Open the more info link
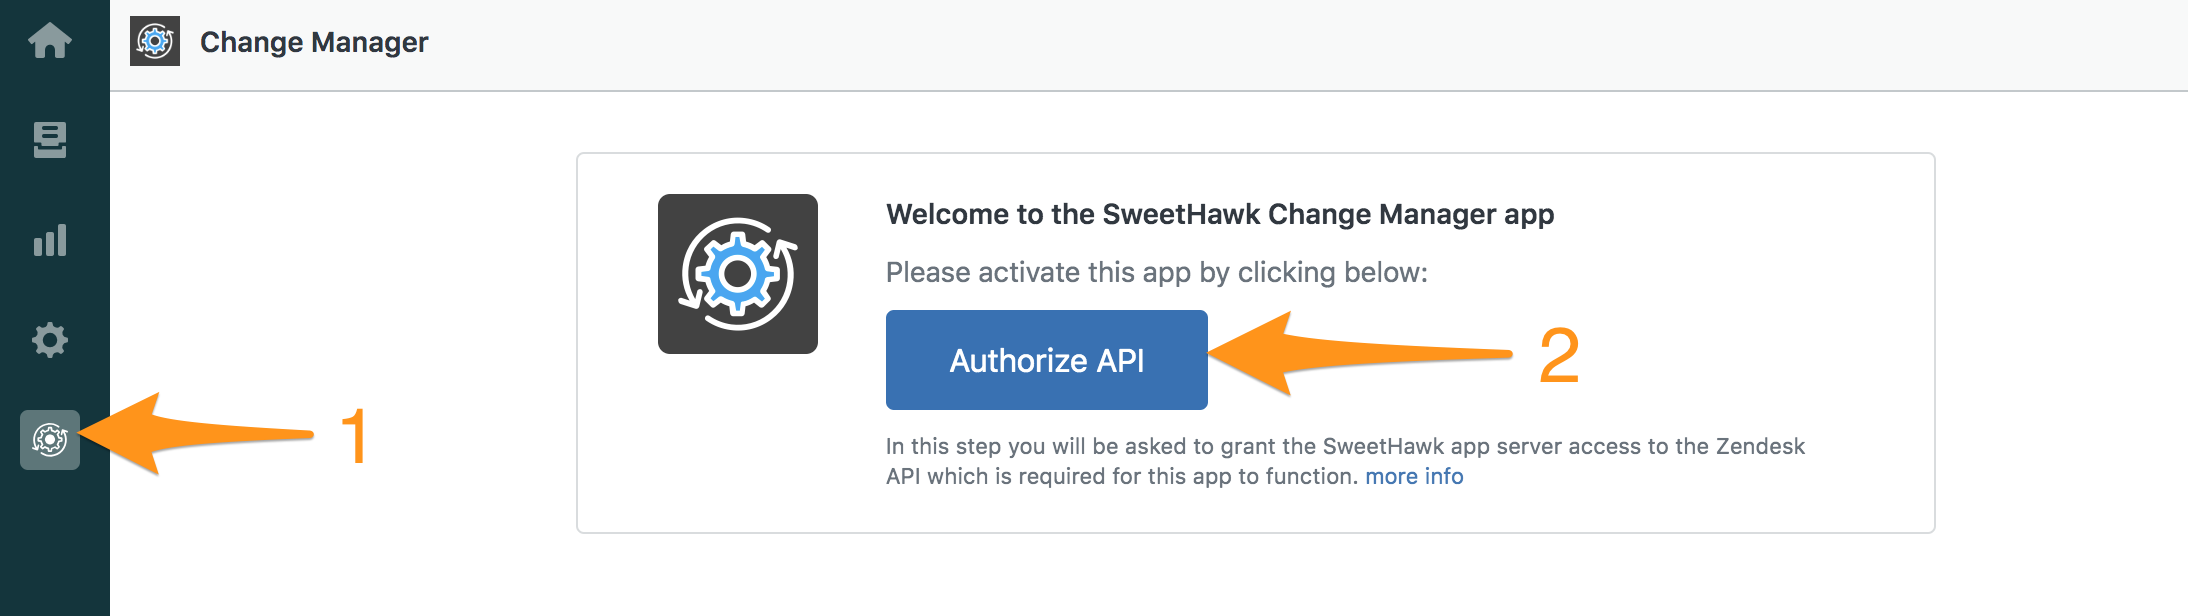The height and width of the screenshot is (616, 2188). click(x=1414, y=476)
